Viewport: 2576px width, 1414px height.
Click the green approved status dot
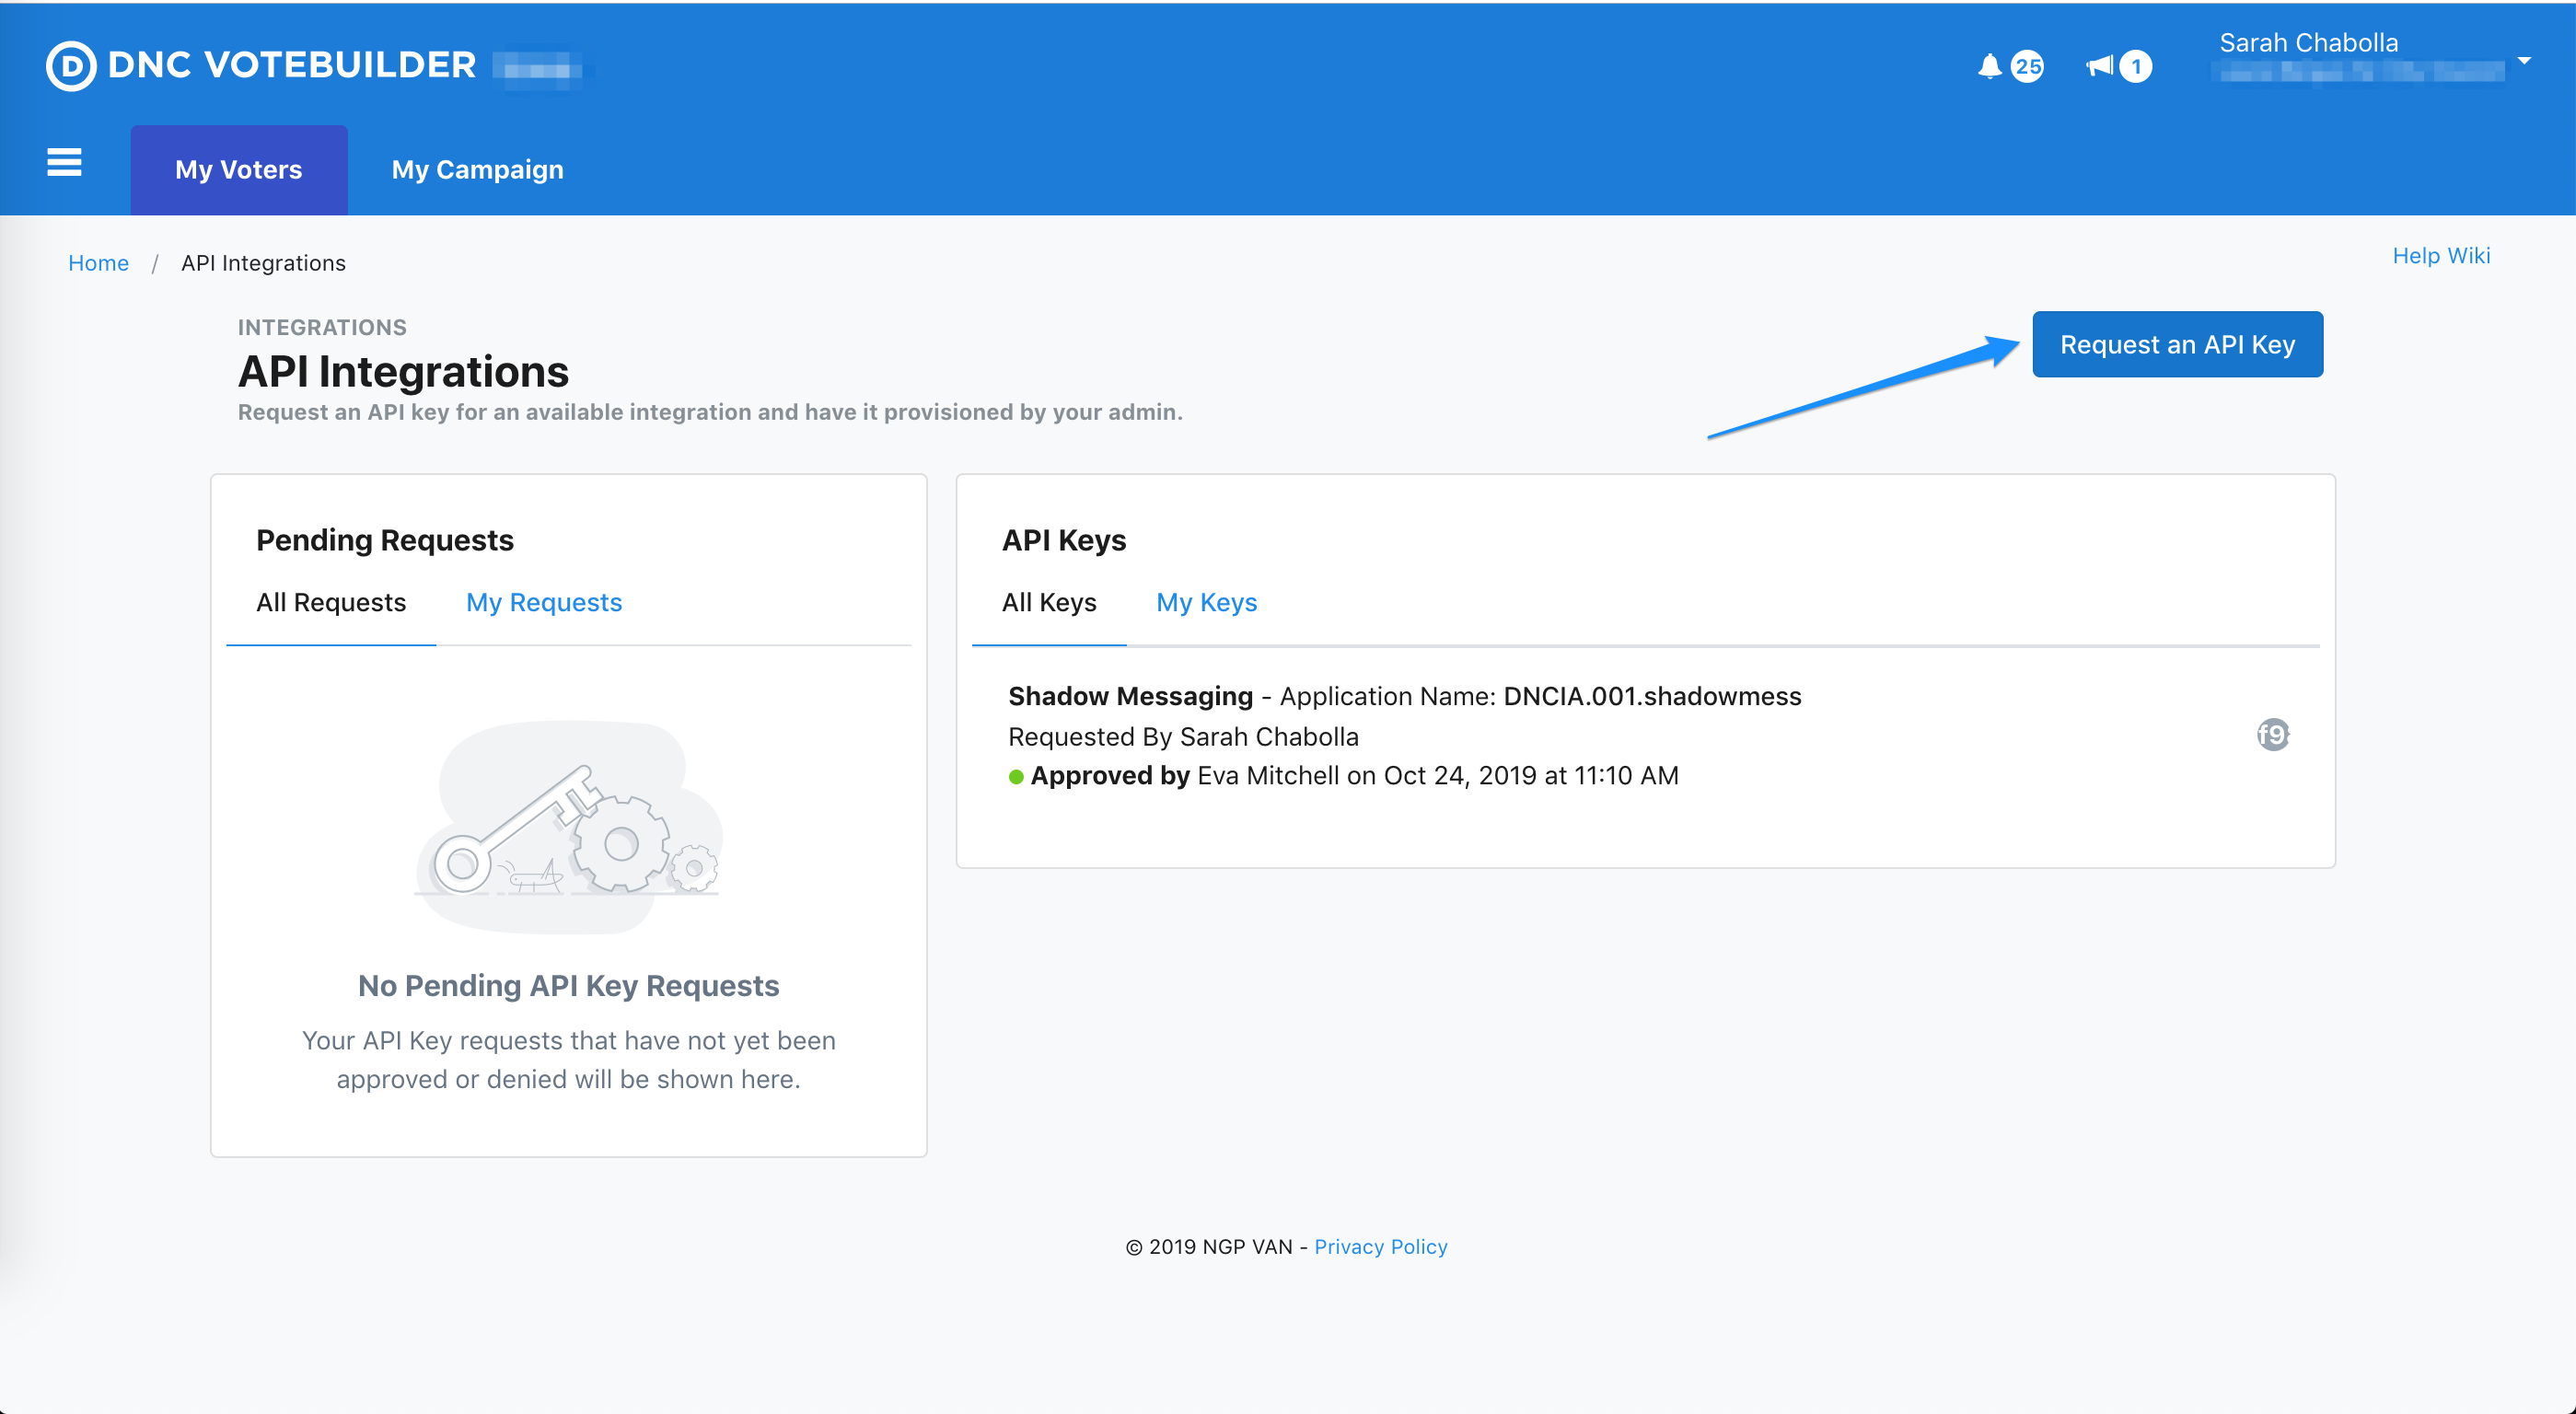(1016, 777)
